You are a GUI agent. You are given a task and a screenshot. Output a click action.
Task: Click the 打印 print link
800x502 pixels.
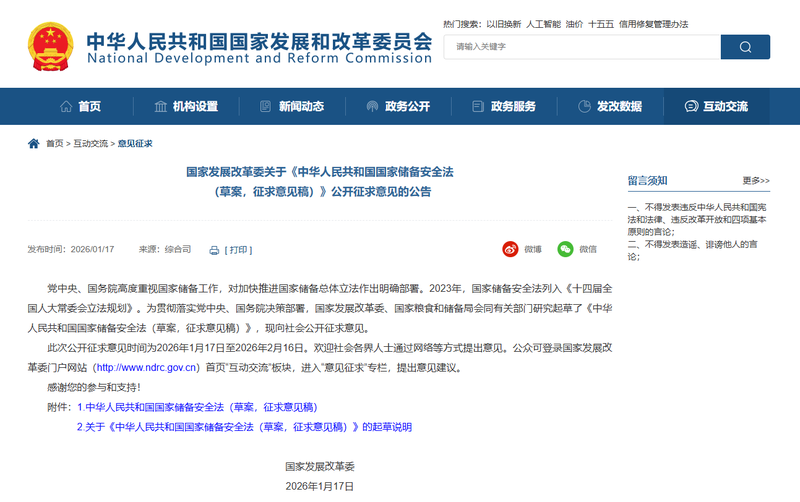coord(239,250)
